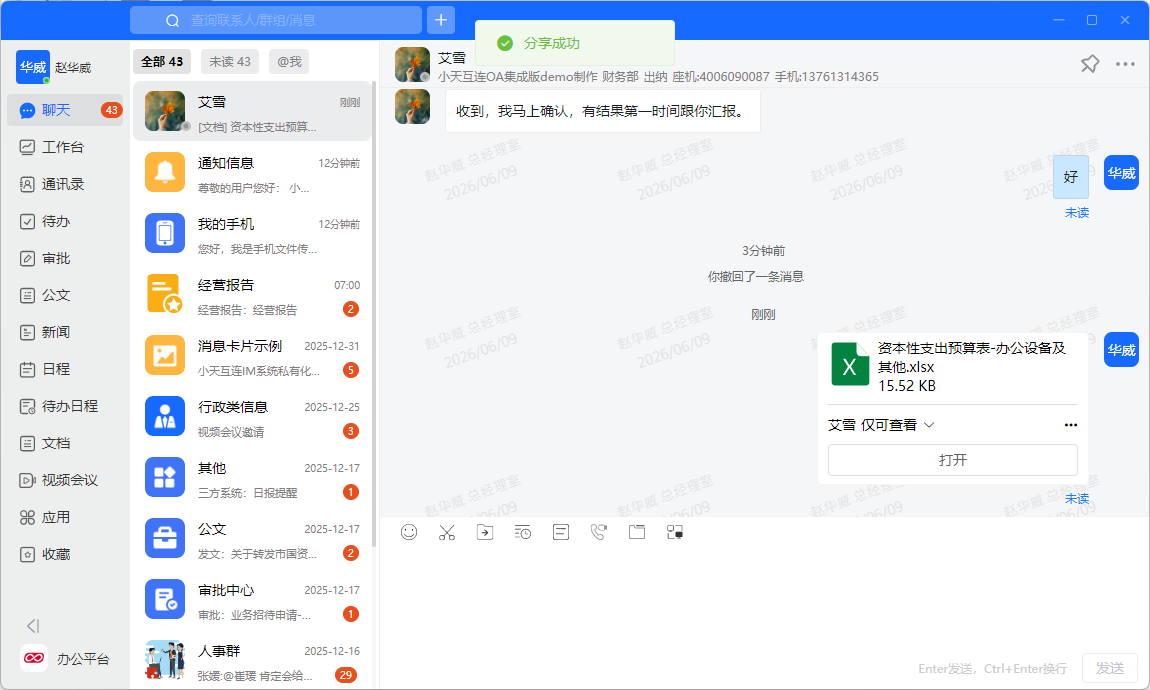Viewport: 1150px width, 690px height.
Task: Switch to @我 tab
Action: 289,62
